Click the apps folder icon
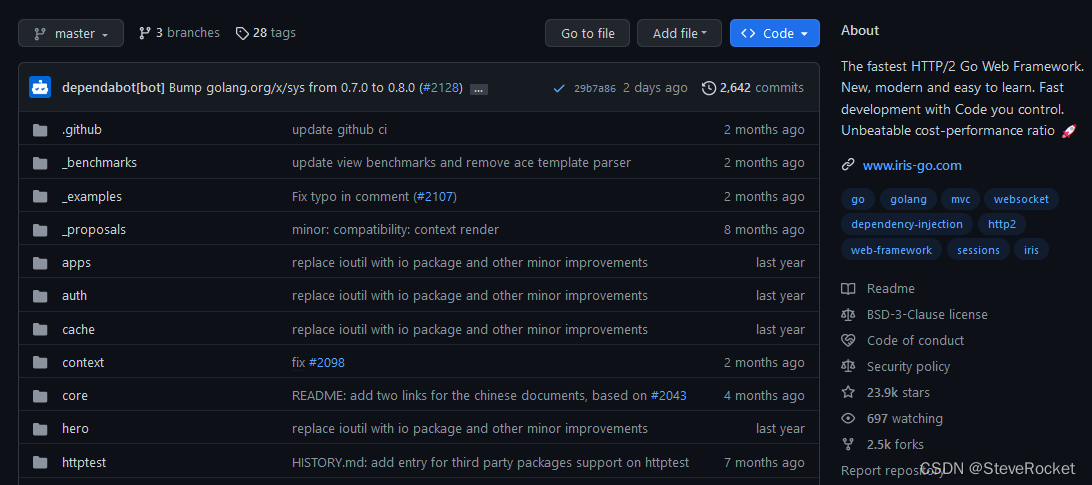 point(40,263)
